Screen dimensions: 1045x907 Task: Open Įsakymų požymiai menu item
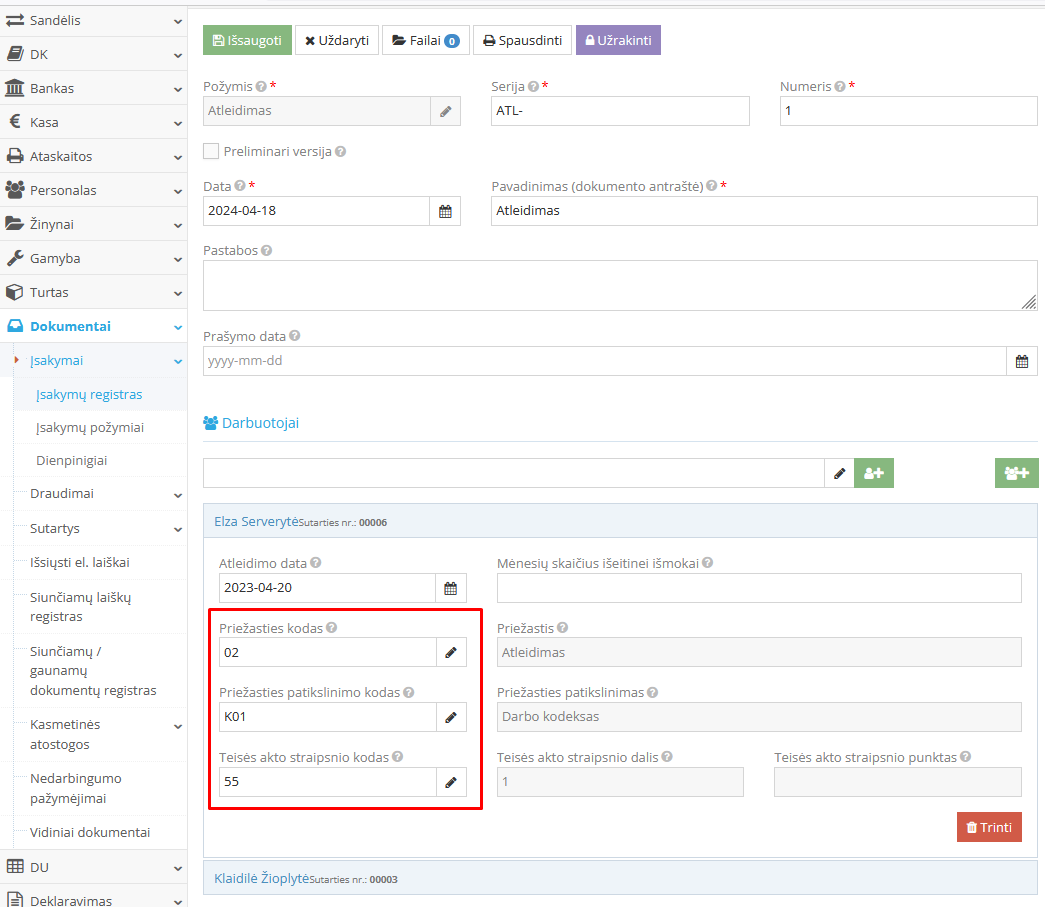click(x=90, y=427)
